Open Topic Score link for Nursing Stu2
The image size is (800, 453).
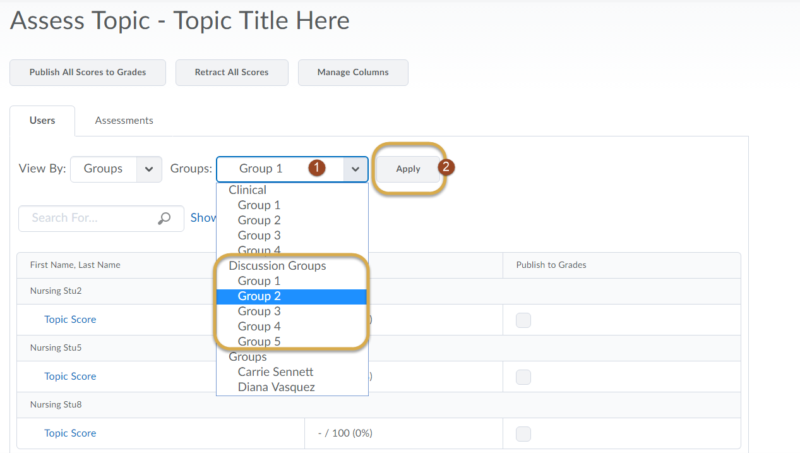(70, 319)
